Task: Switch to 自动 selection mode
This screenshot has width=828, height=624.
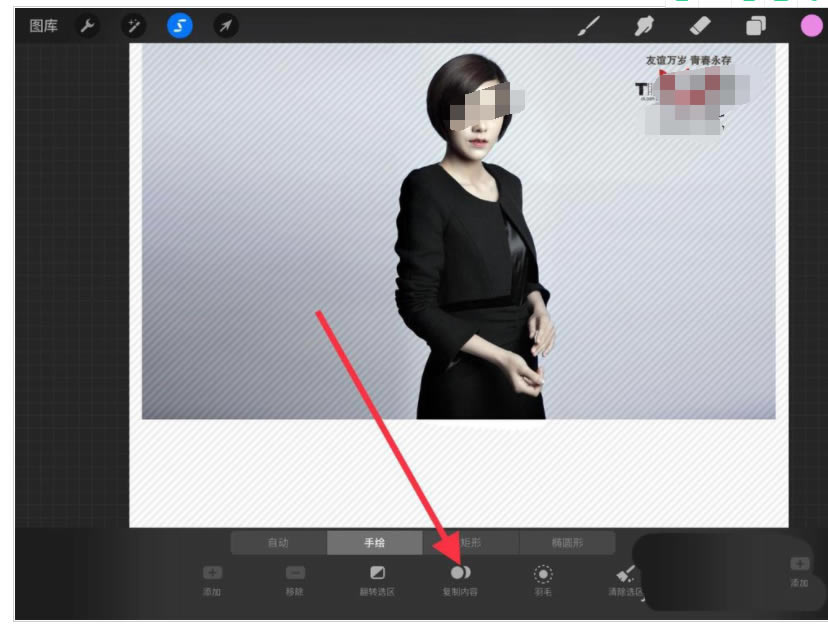Action: (279, 543)
